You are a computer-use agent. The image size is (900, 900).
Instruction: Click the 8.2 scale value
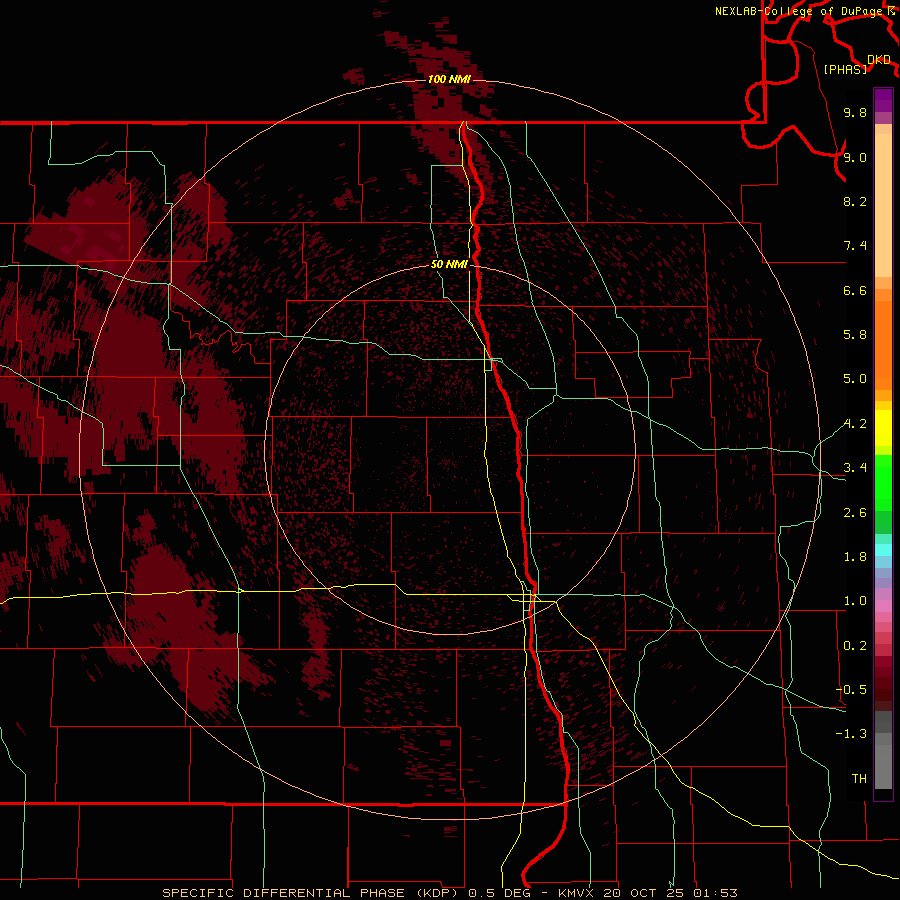pyautogui.click(x=855, y=201)
